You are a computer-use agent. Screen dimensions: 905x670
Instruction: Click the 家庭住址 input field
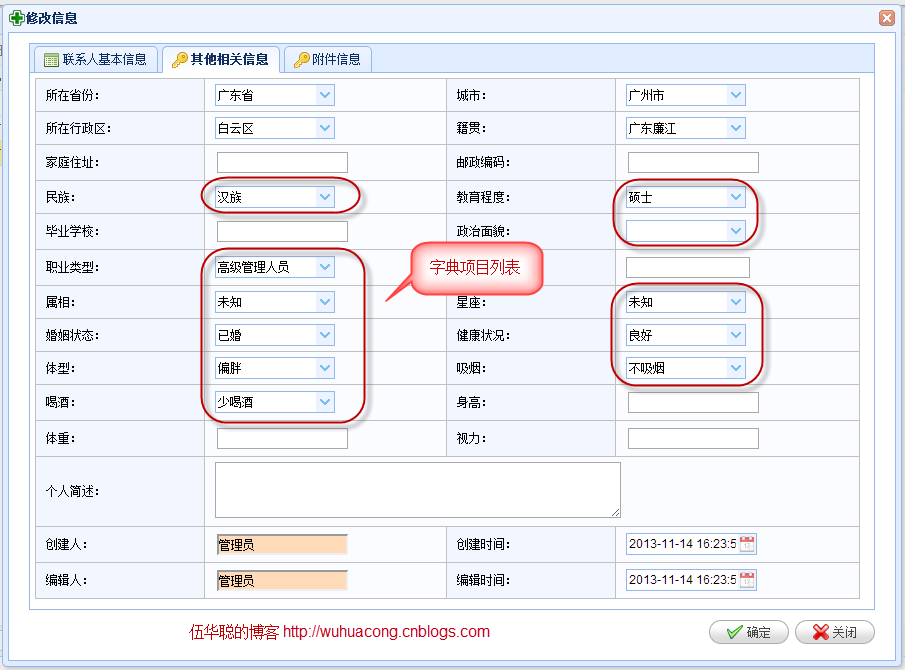coord(282,162)
